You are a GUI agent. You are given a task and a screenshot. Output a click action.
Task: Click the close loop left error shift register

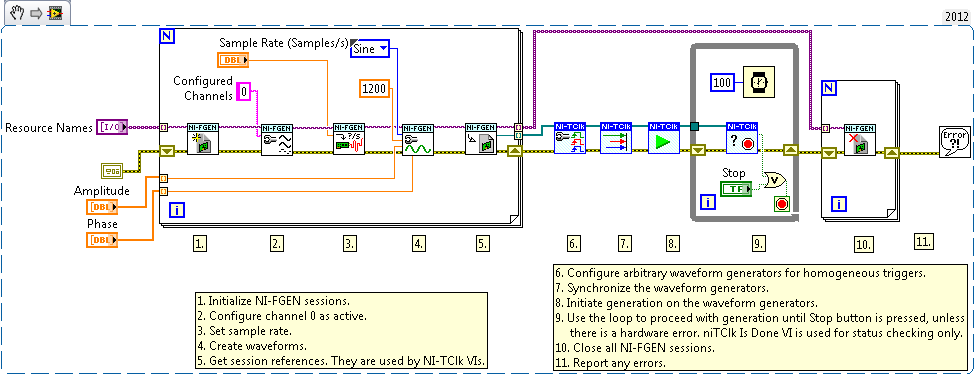[x=828, y=153]
